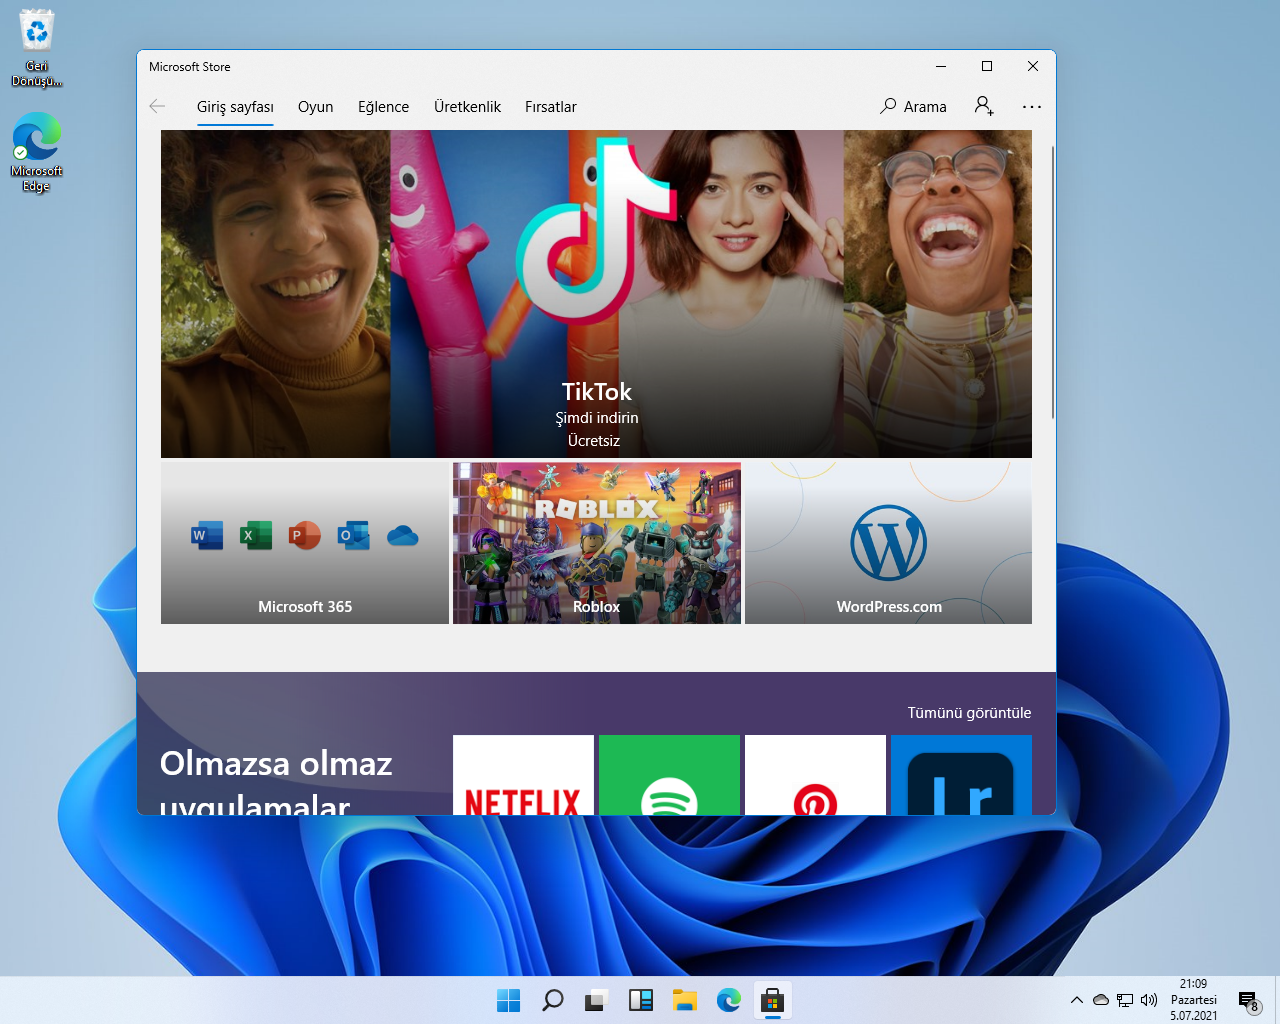Maximize the Microsoft Store window
The image size is (1280, 1024).
point(987,66)
